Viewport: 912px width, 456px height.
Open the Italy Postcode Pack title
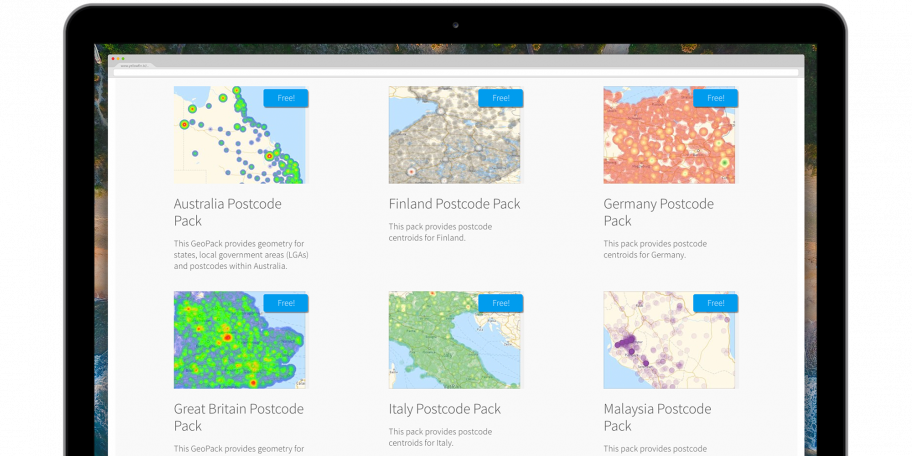(x=444, y=409)
